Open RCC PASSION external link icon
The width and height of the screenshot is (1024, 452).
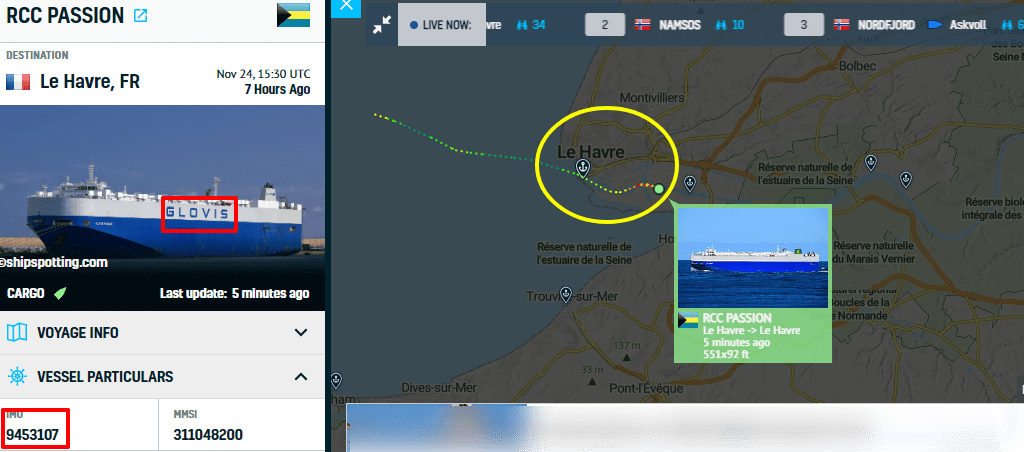coord(140,16)
